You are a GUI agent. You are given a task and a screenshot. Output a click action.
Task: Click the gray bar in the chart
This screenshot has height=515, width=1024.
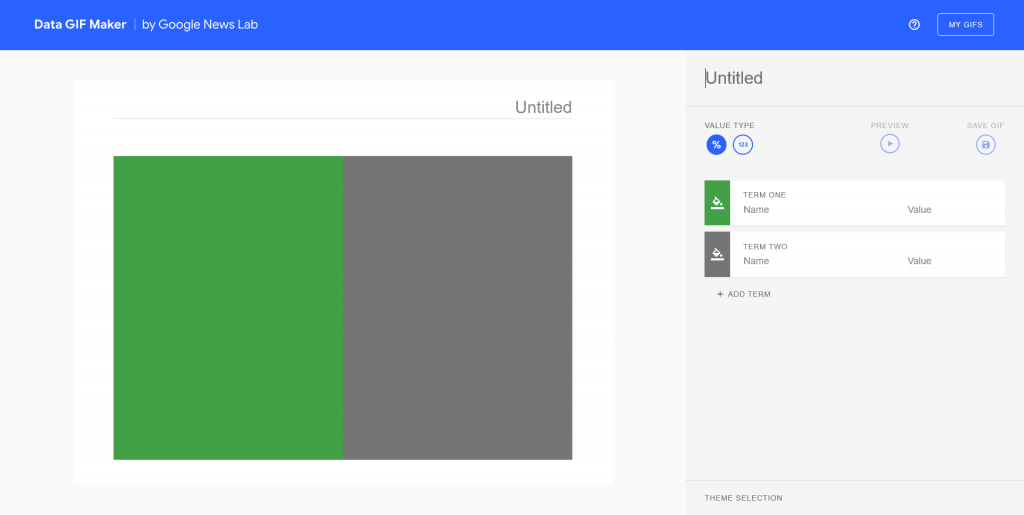[458, 307]
